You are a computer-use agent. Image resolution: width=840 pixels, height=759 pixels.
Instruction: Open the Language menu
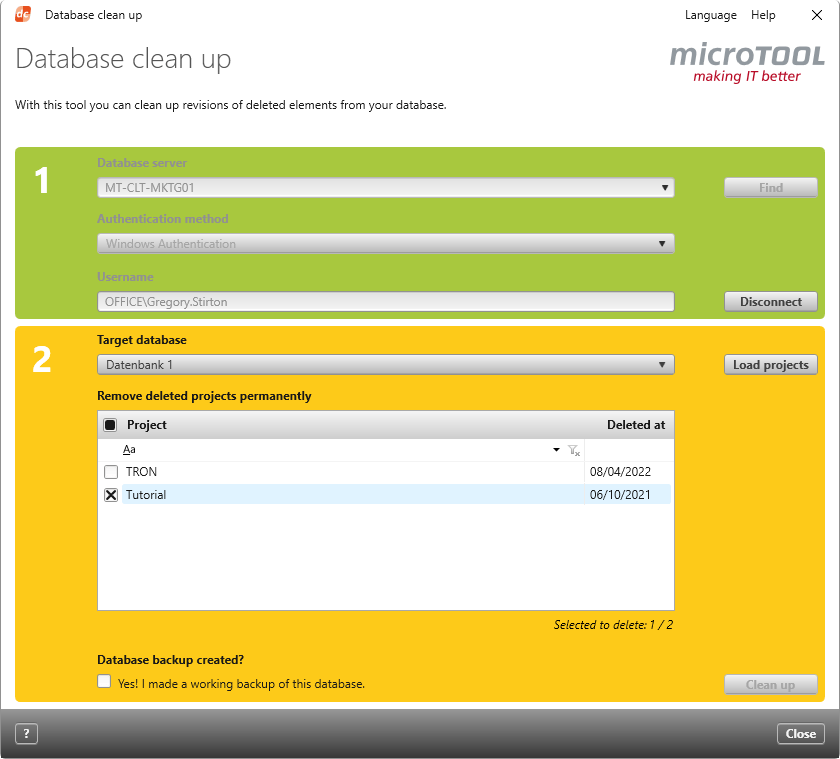[711, 15]
